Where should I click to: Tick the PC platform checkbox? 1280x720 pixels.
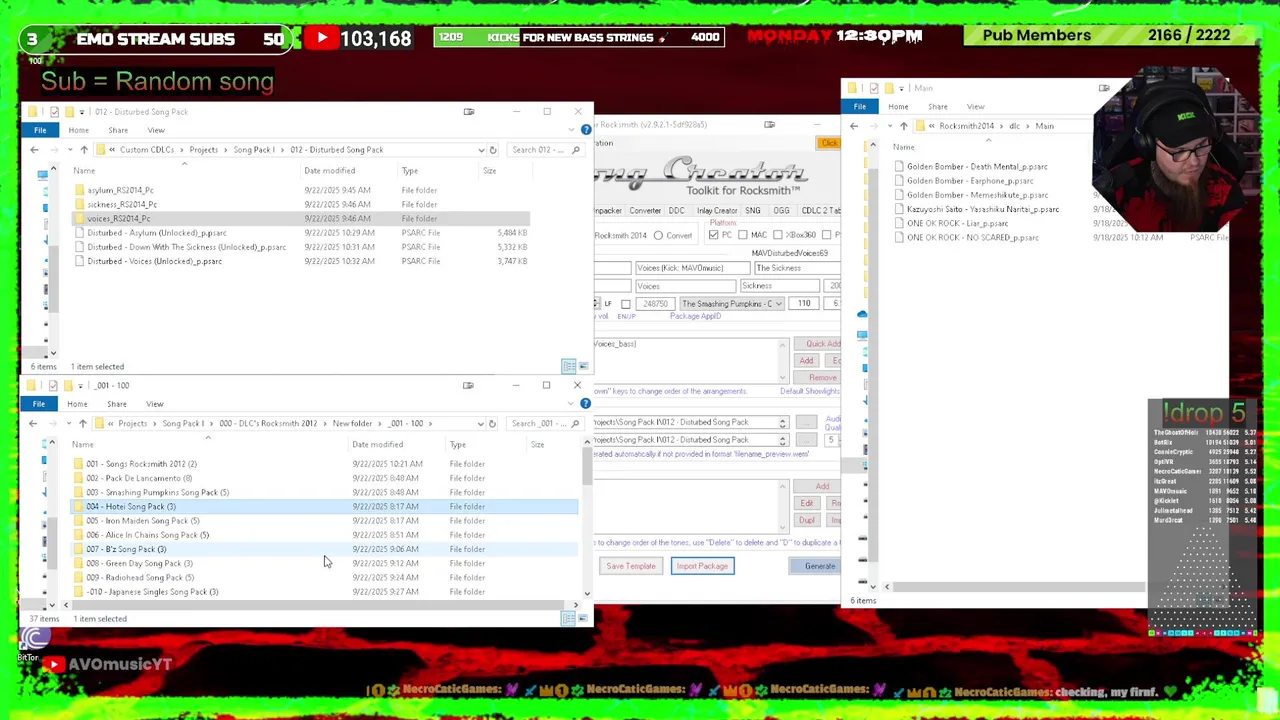point(713,235)
